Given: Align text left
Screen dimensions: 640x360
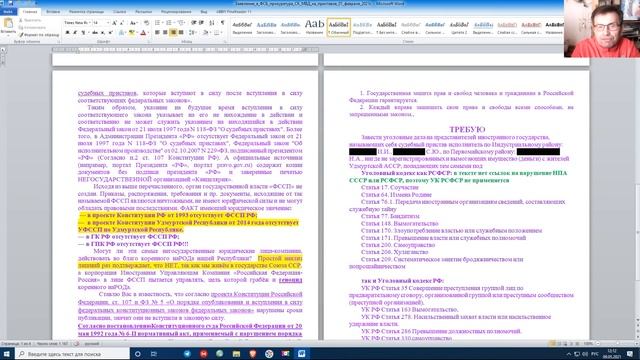Looking at the screenshot, I should [157, 32].
